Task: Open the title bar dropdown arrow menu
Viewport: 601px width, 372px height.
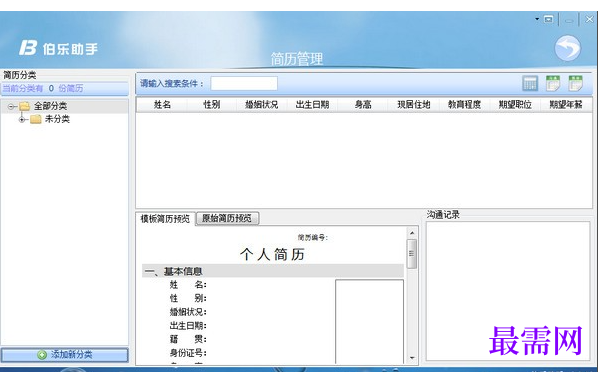Action: [x=537, y=19]
